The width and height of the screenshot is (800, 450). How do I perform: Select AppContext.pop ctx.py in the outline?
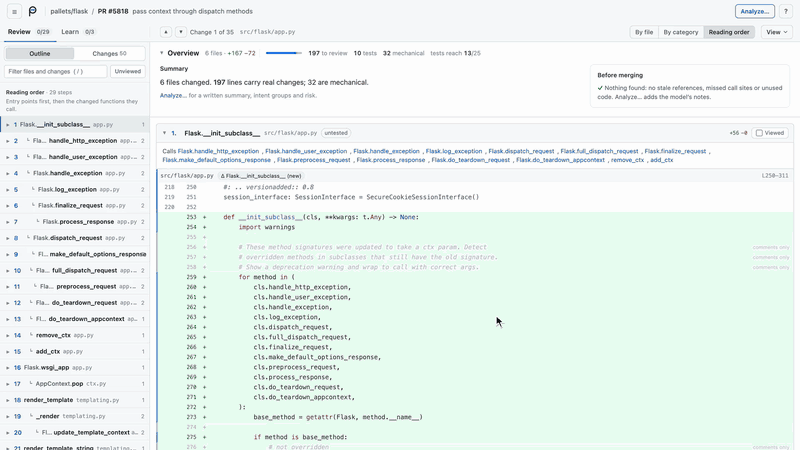(75, 384)
